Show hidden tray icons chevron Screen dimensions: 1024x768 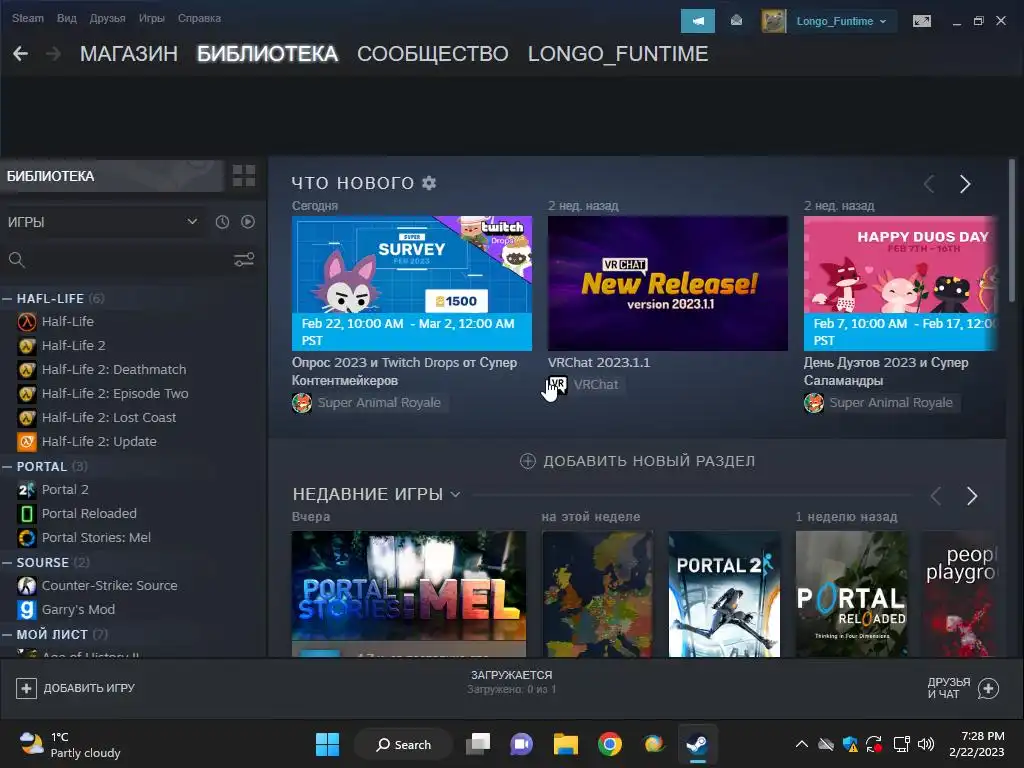[x=802, y=744]
